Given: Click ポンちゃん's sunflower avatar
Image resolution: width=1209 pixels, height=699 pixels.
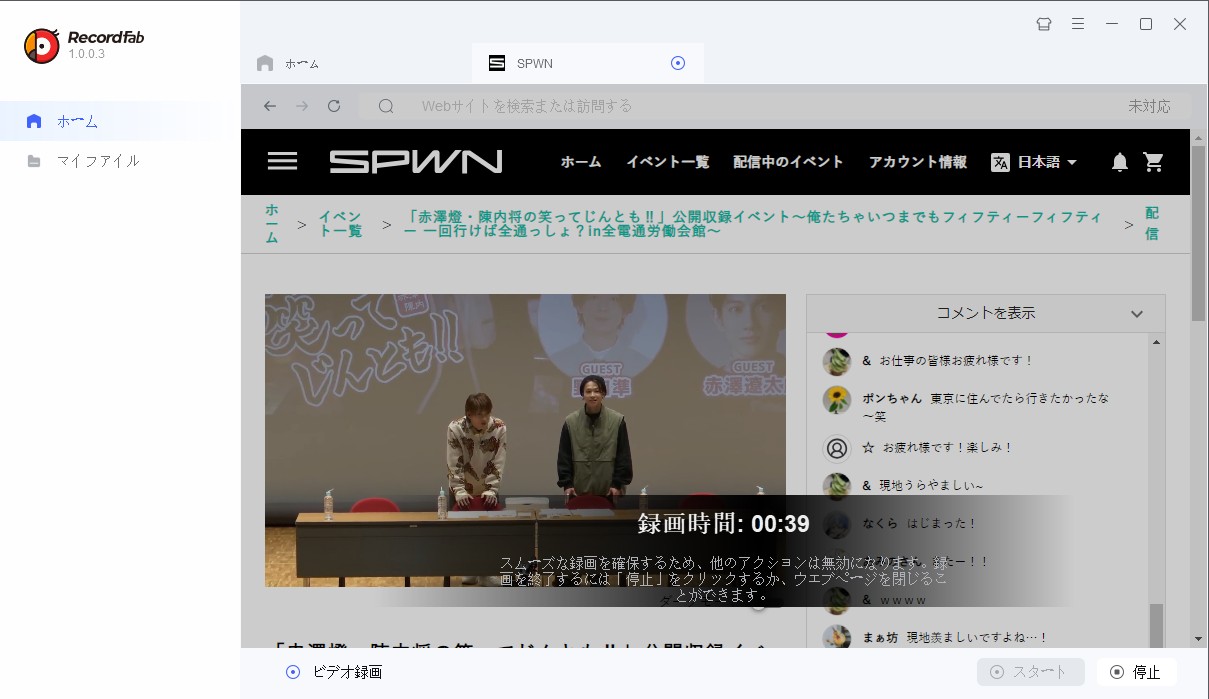Looking at the screenshot, I should tap(836, 400).
